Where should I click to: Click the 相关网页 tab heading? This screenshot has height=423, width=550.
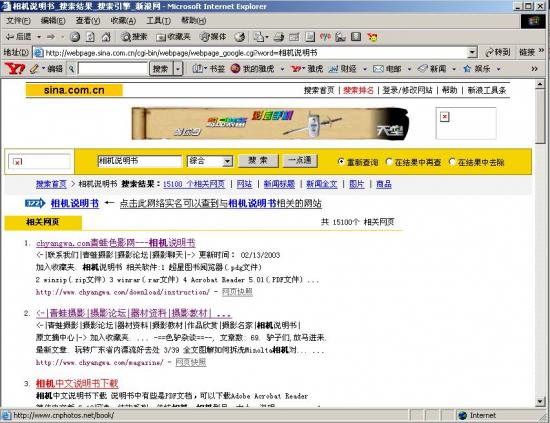(43, 222)
